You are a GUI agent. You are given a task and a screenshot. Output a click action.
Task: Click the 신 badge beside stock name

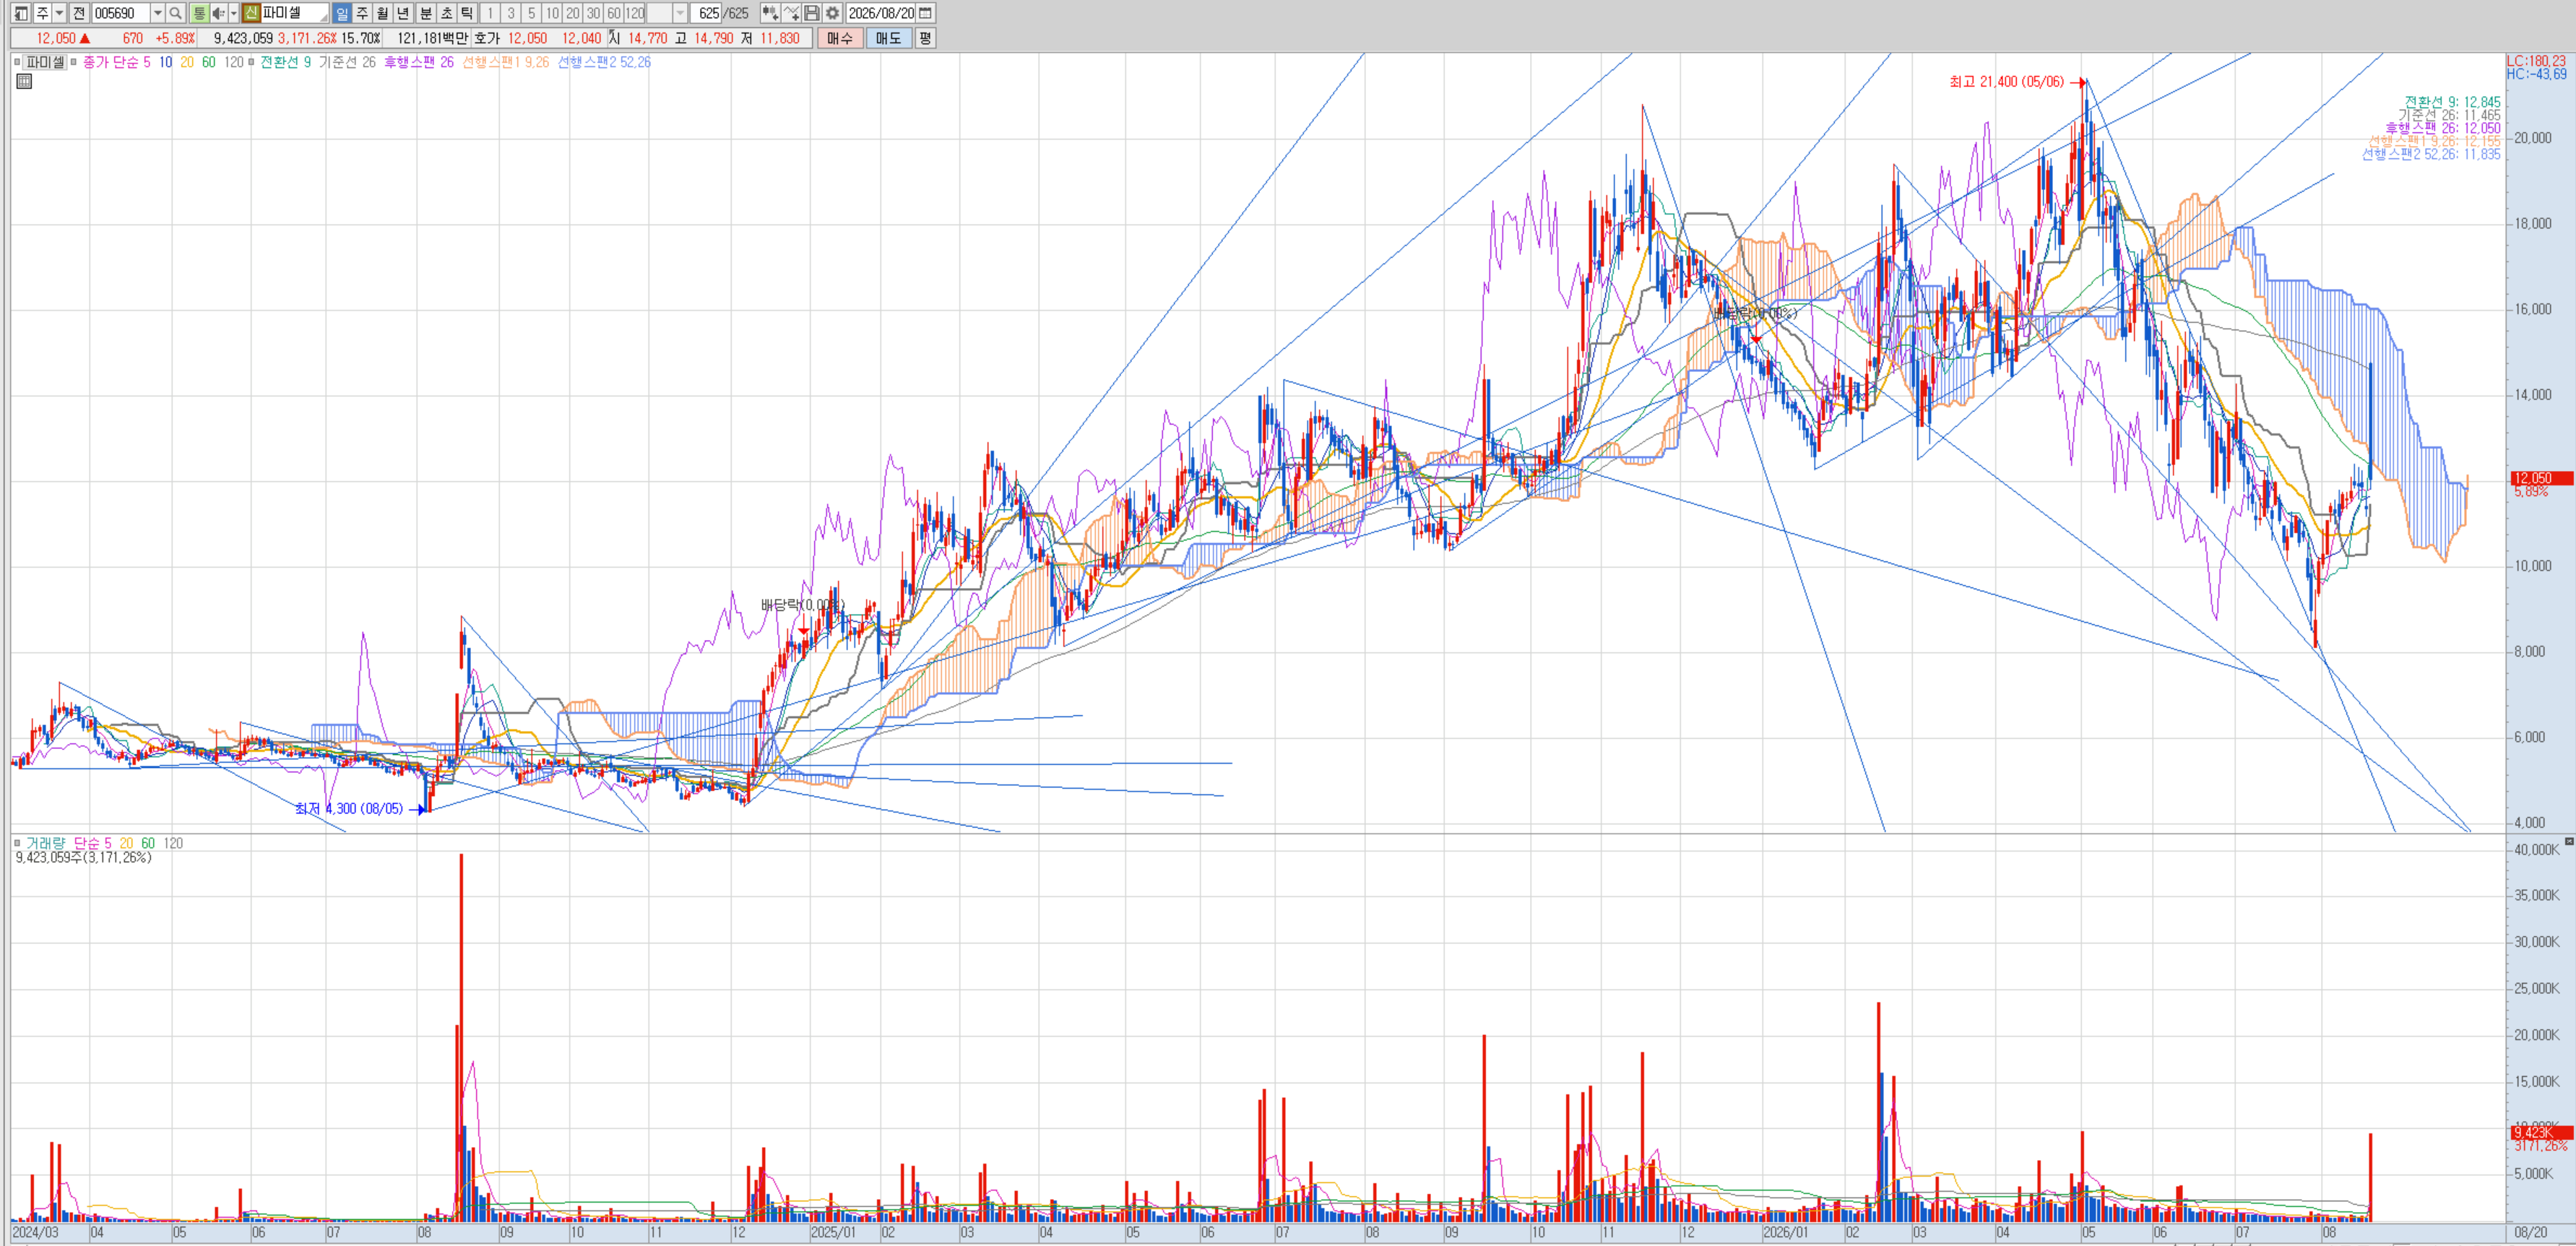pyautogui.click(x=251, y=13)
